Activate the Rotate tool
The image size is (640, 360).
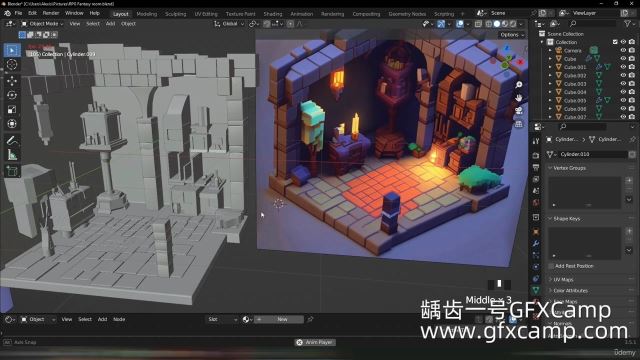[12, 95]
